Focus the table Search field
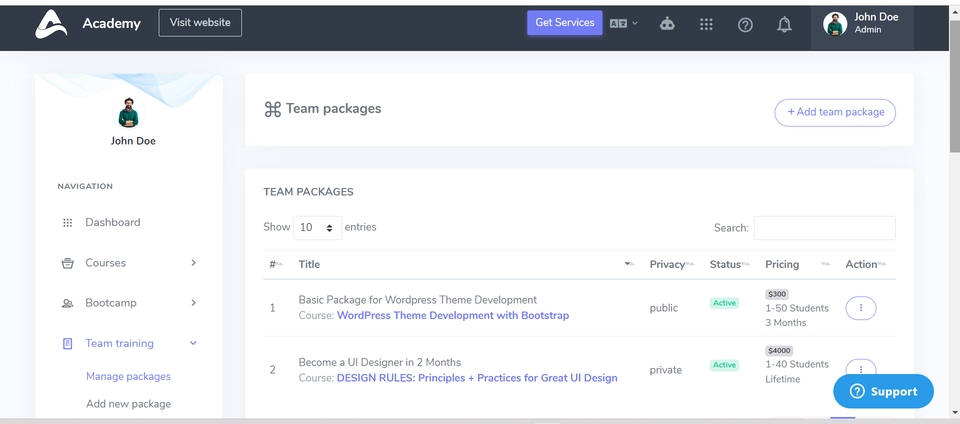 pyautogui.click(x=825, y=228)
